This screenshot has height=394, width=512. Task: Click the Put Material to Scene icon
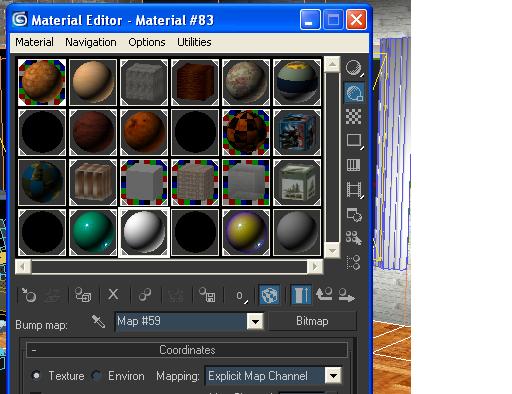52,295
